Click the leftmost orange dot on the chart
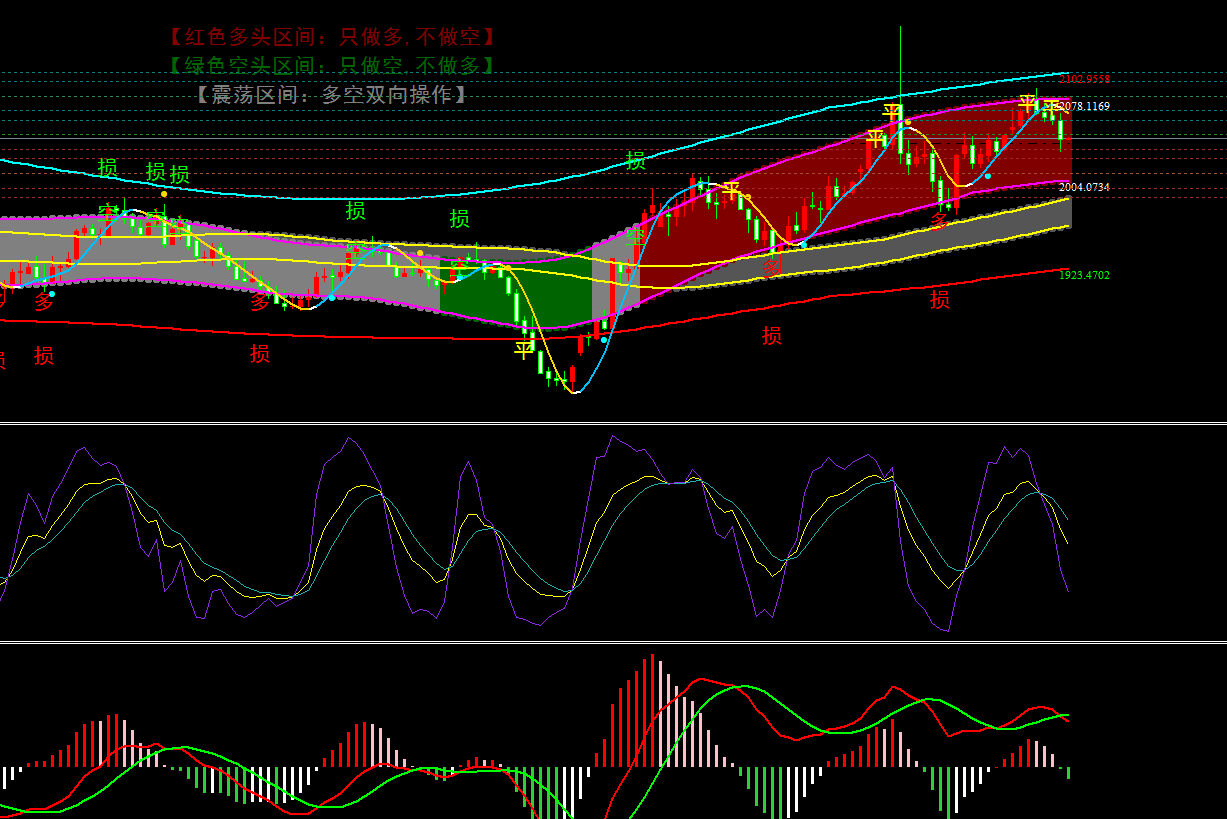The height and width of the screenshot is (819, 1227). (164, 194)
